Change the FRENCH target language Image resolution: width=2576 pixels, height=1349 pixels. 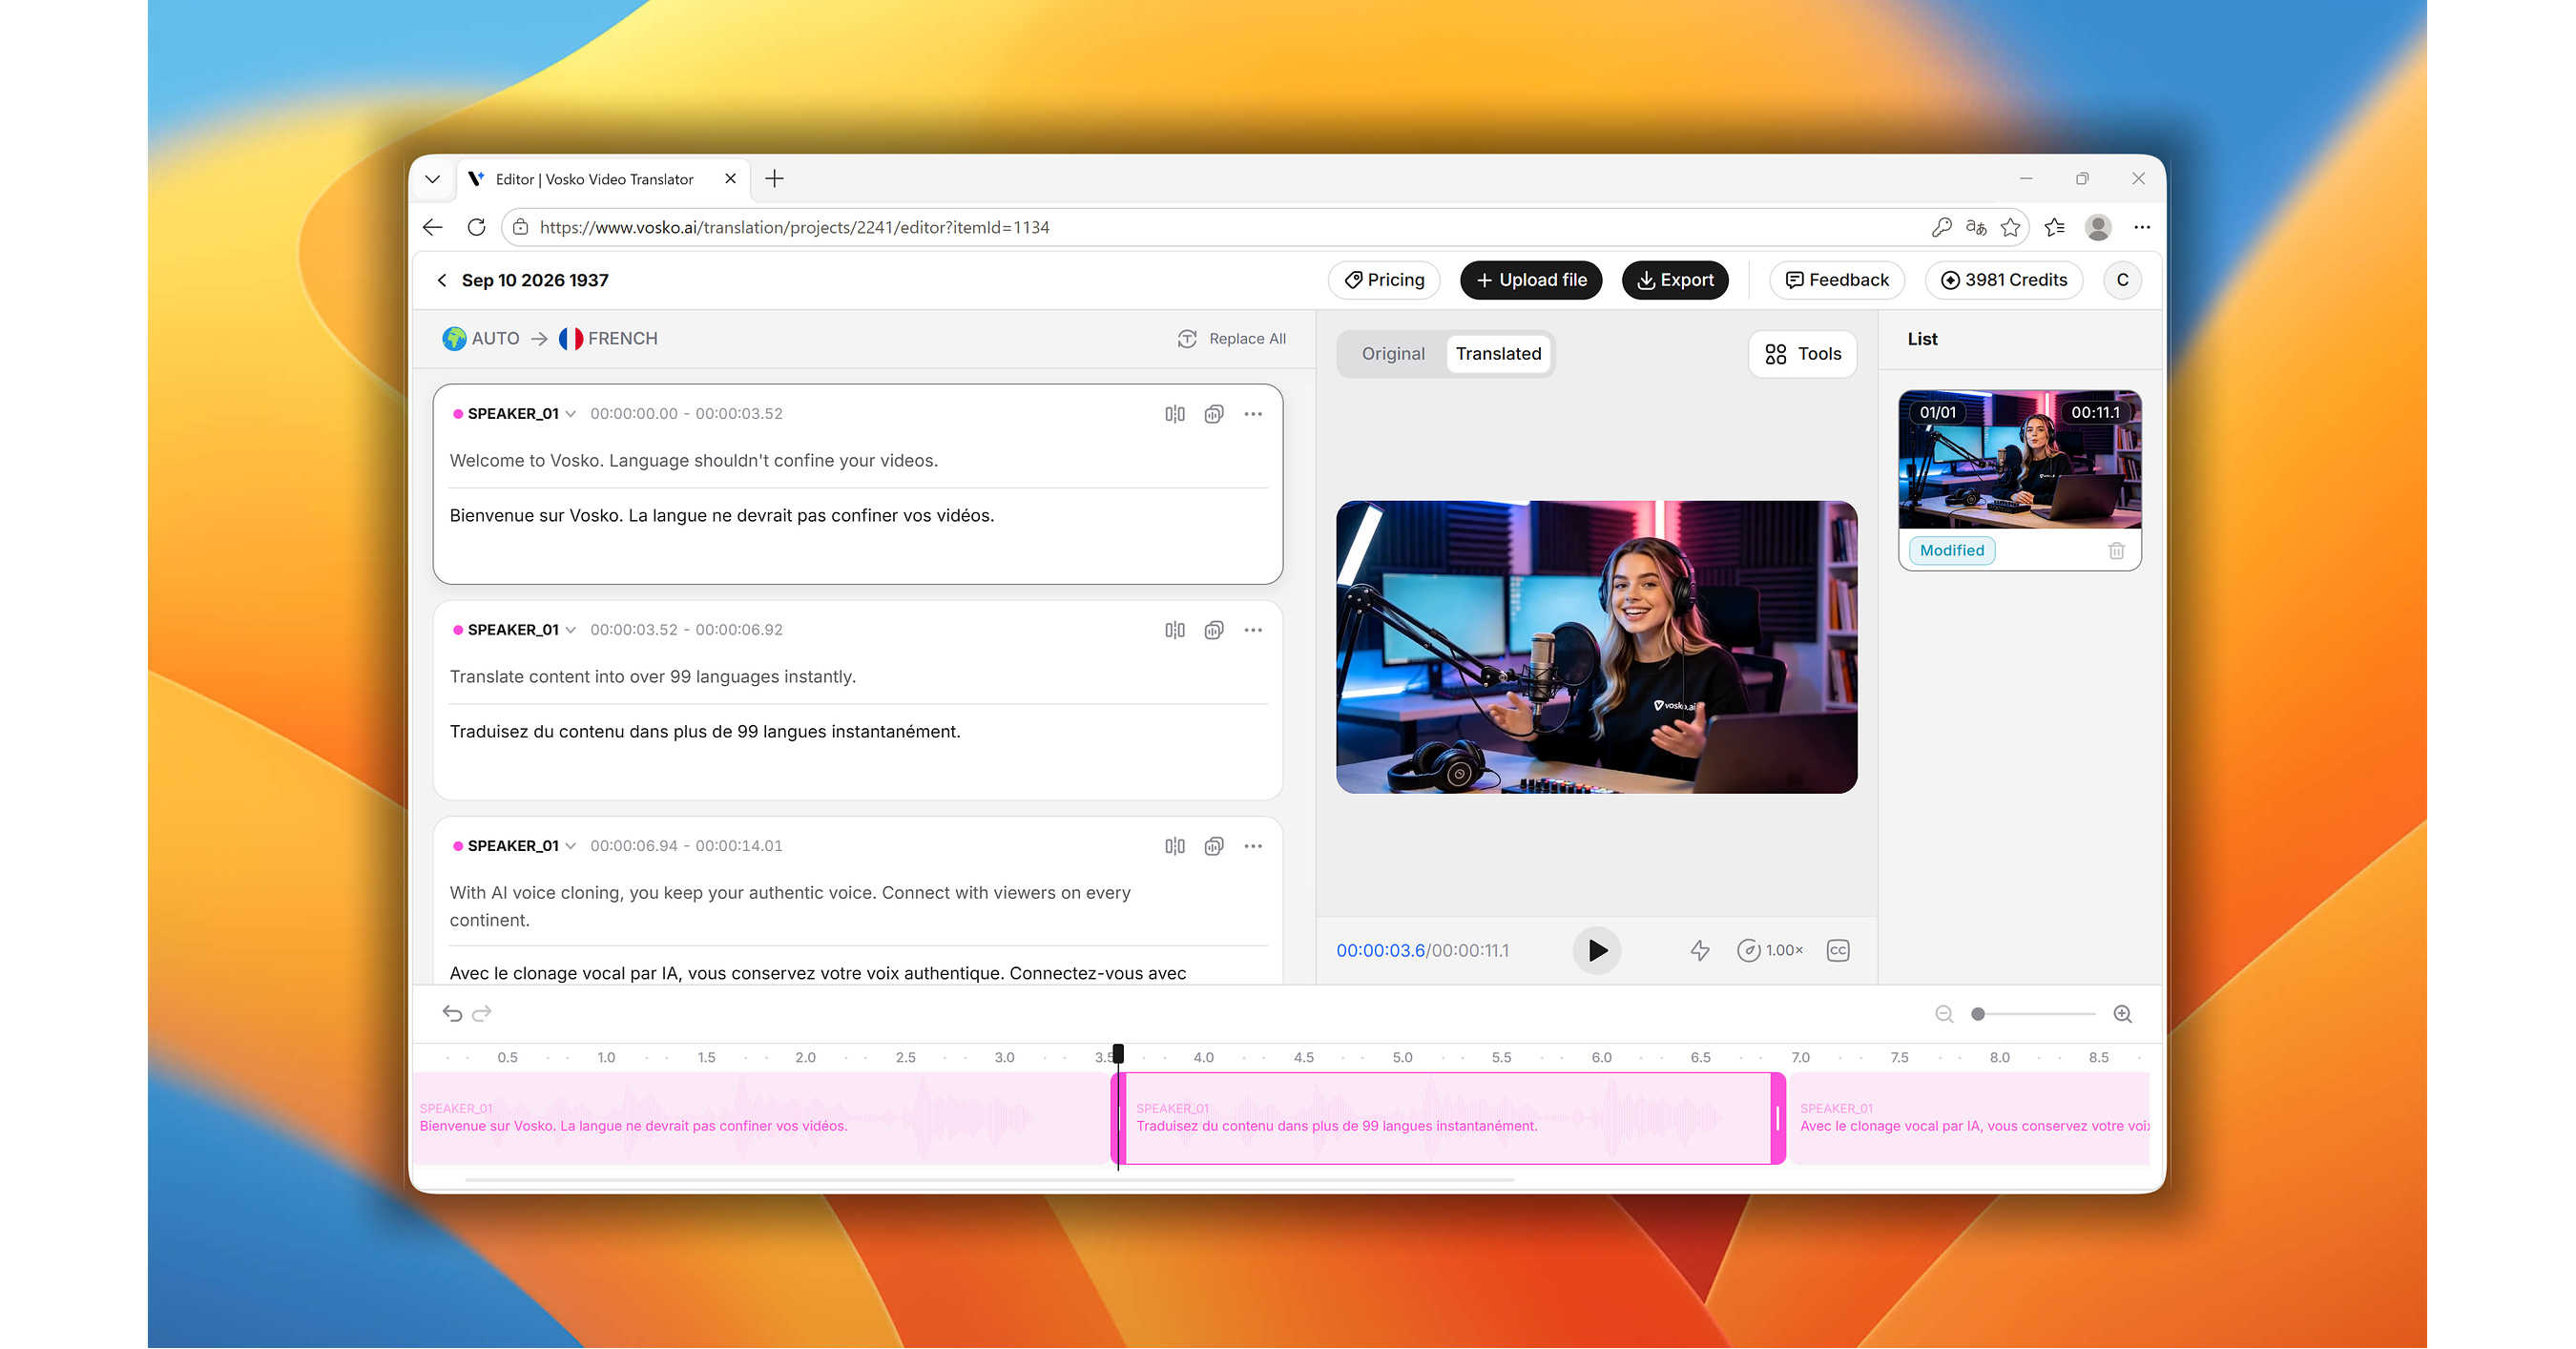(608, 339)
